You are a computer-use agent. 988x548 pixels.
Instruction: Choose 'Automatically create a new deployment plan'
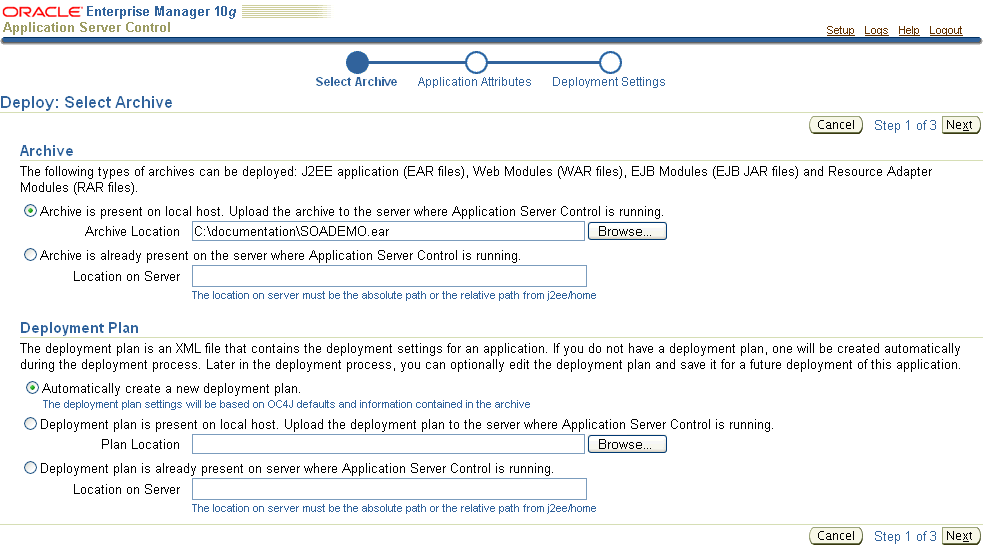(x=32, y=388)
